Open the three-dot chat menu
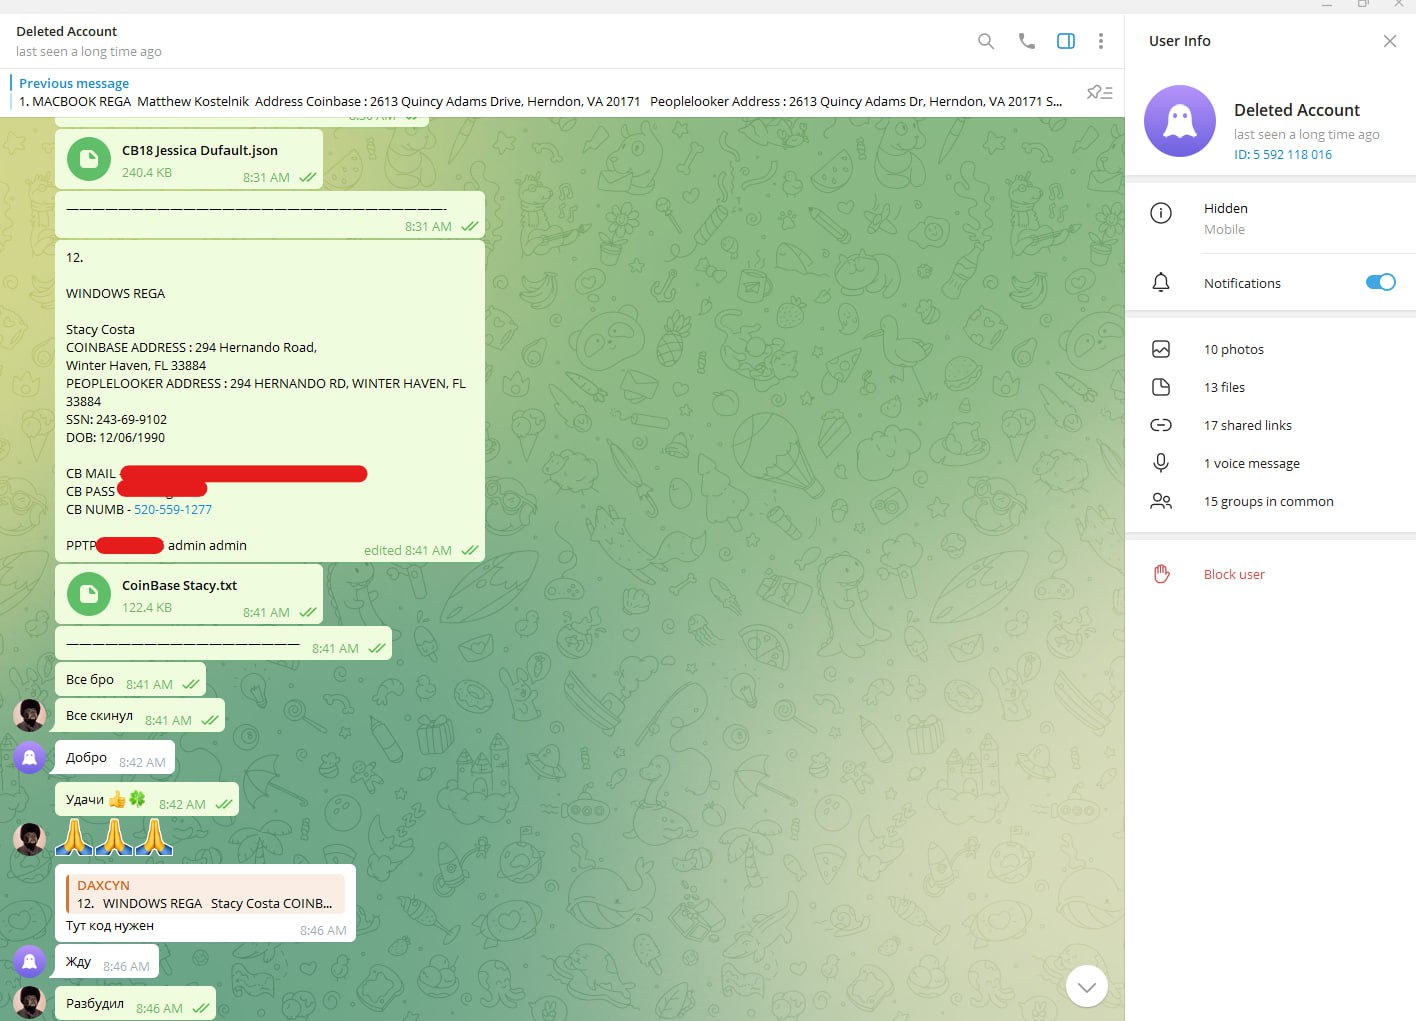The image size is (1416, 1021). [1101, 41]
